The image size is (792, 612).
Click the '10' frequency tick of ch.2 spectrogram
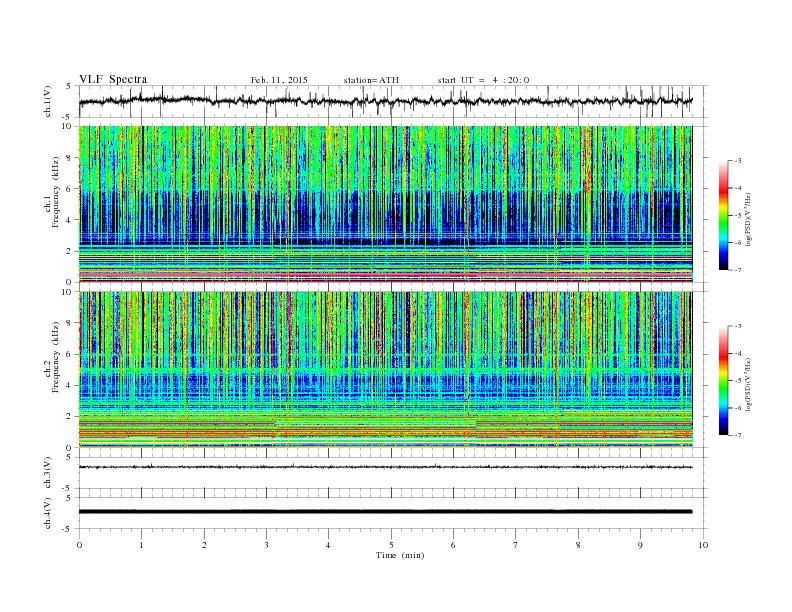(x=68, y=291)
